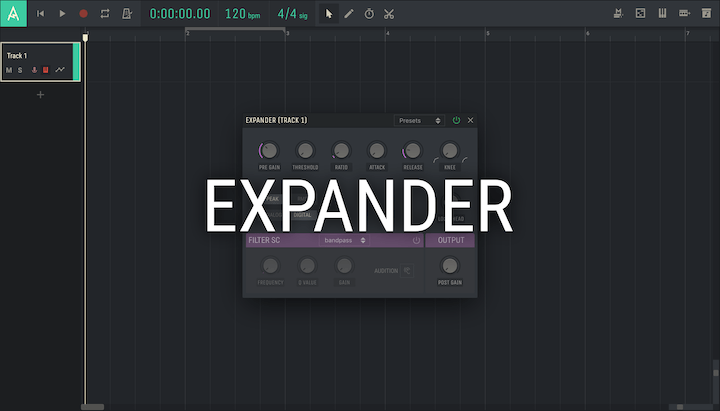This screenshot has width=720, height=411.
Task: Open the master track panel icon
Action: (619, 13)
